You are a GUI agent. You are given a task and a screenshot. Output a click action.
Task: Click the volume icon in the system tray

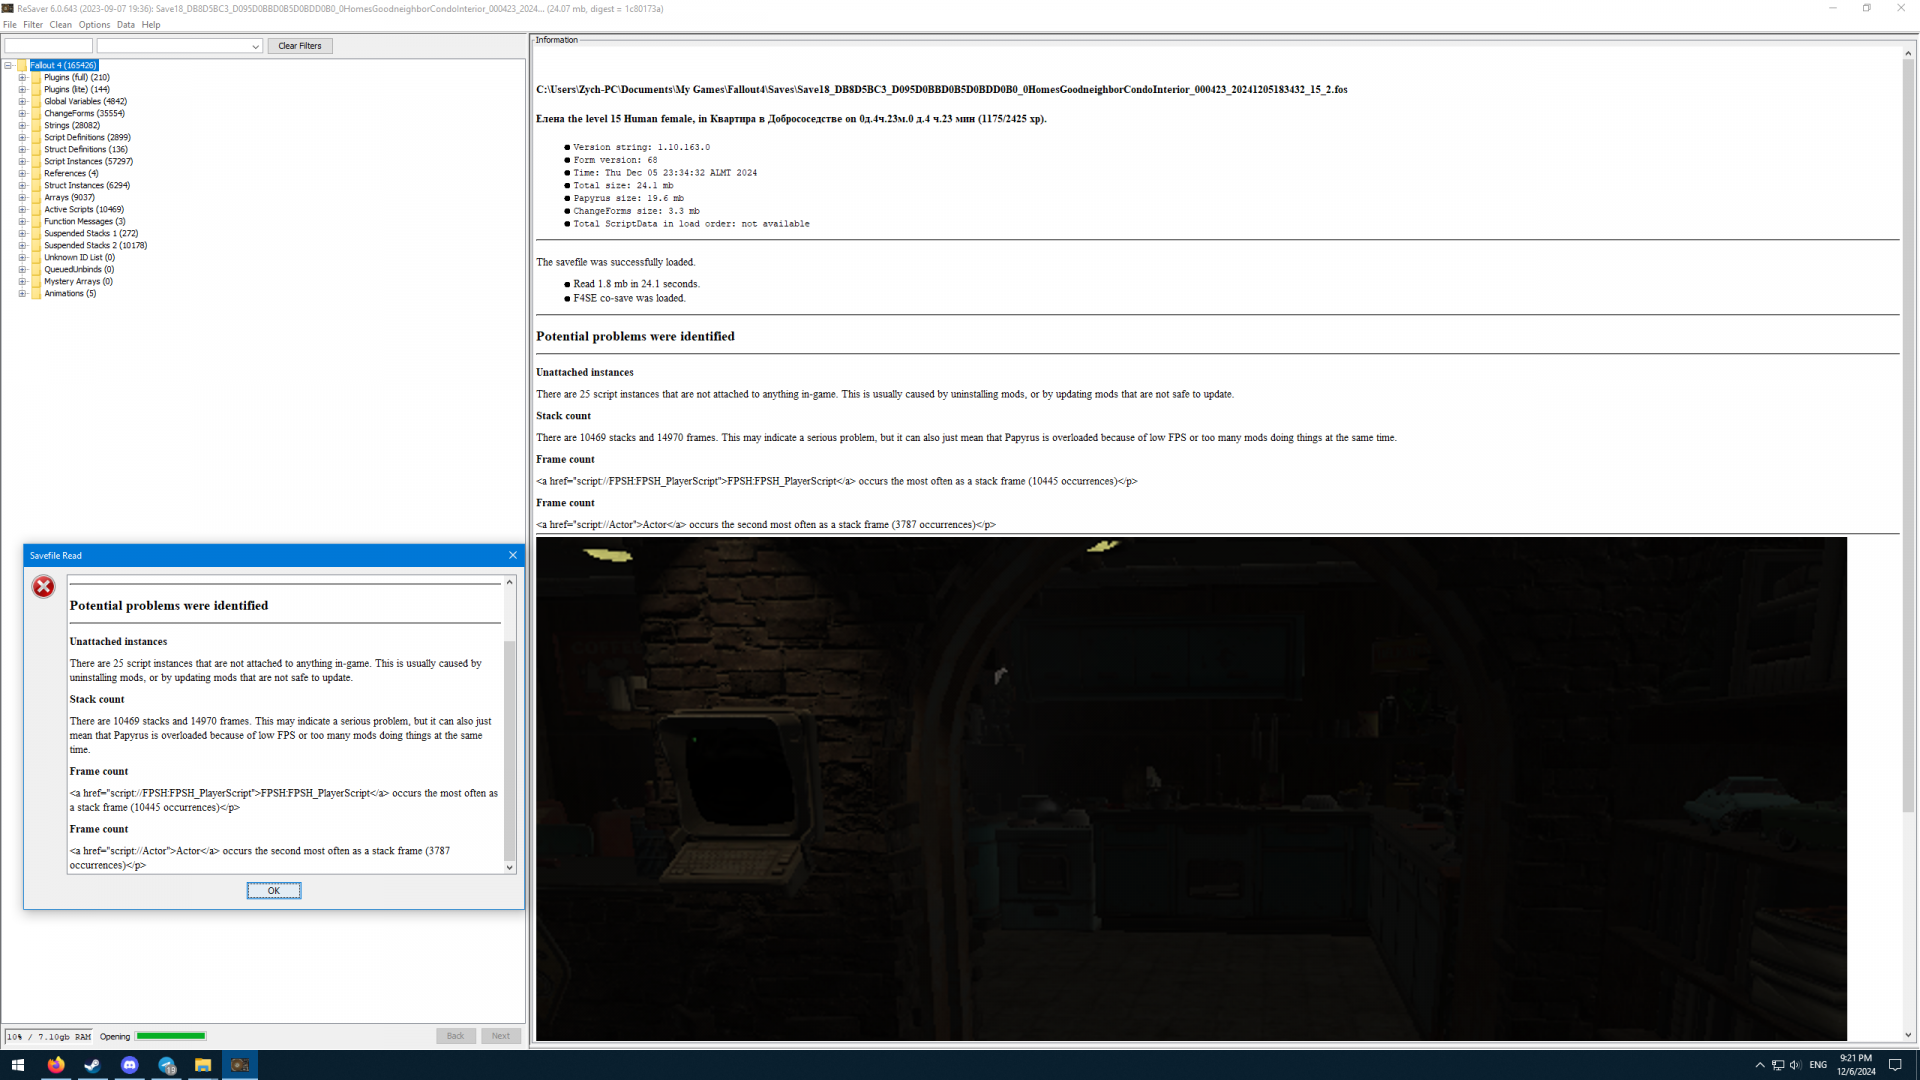1795,1065
